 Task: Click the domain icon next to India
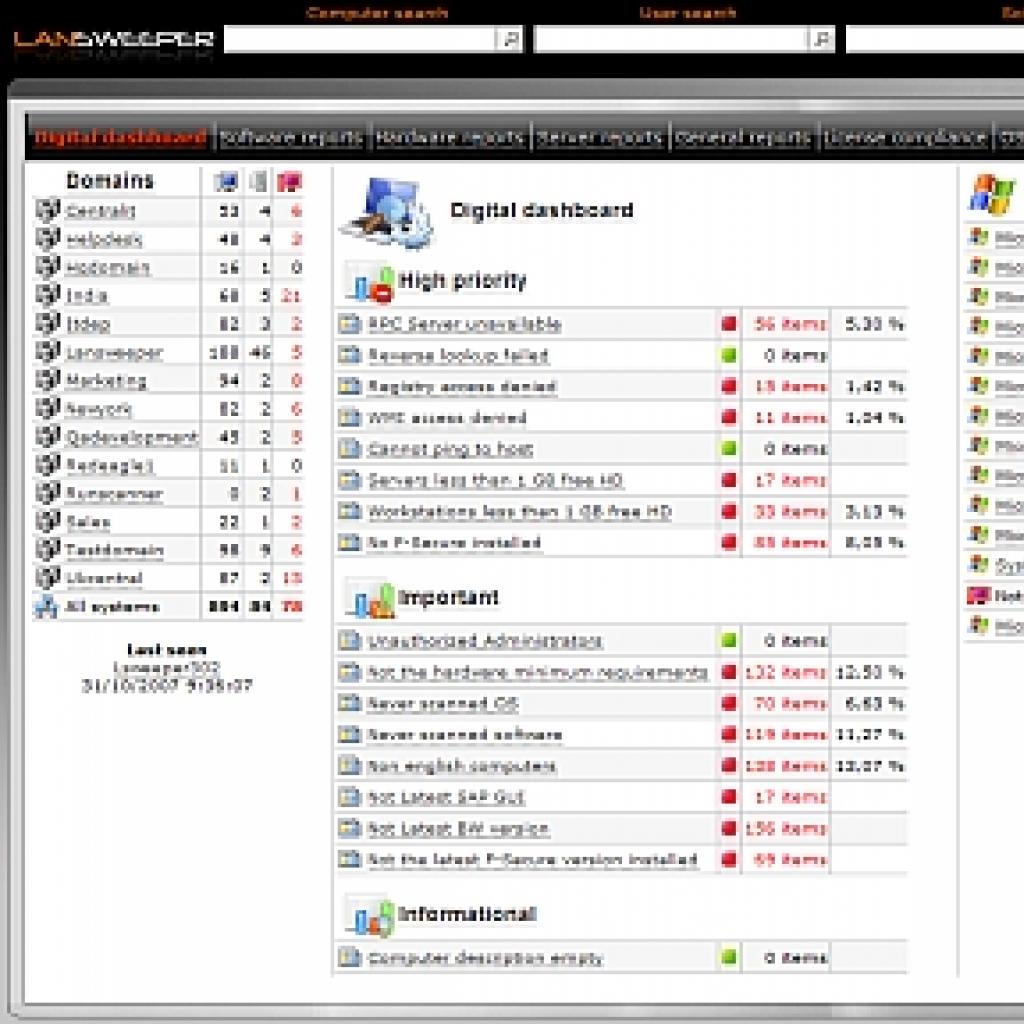click(x=48, y=295)
